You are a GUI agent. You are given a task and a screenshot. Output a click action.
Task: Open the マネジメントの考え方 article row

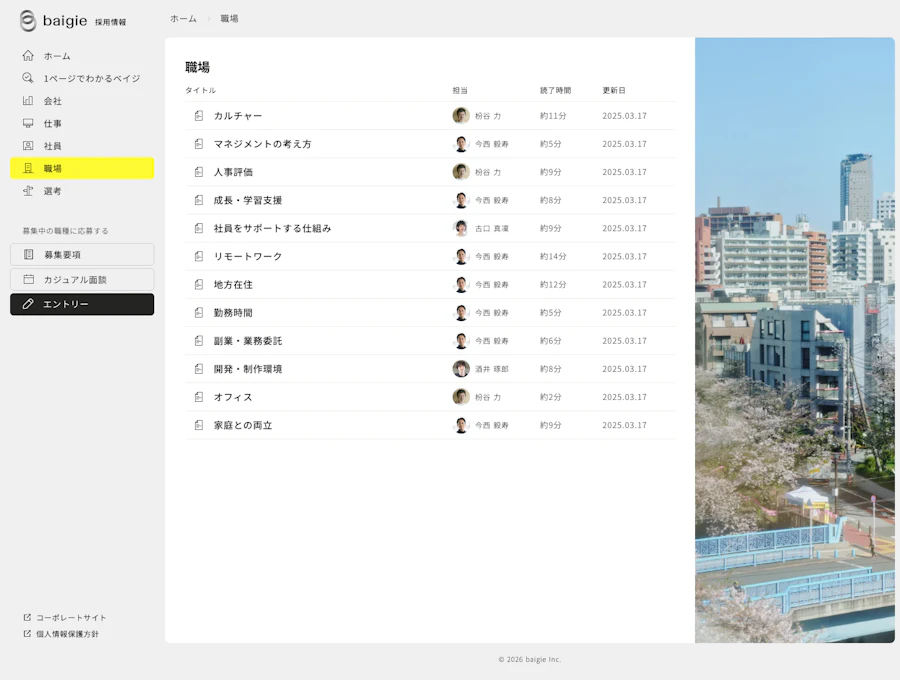[430, 144]
